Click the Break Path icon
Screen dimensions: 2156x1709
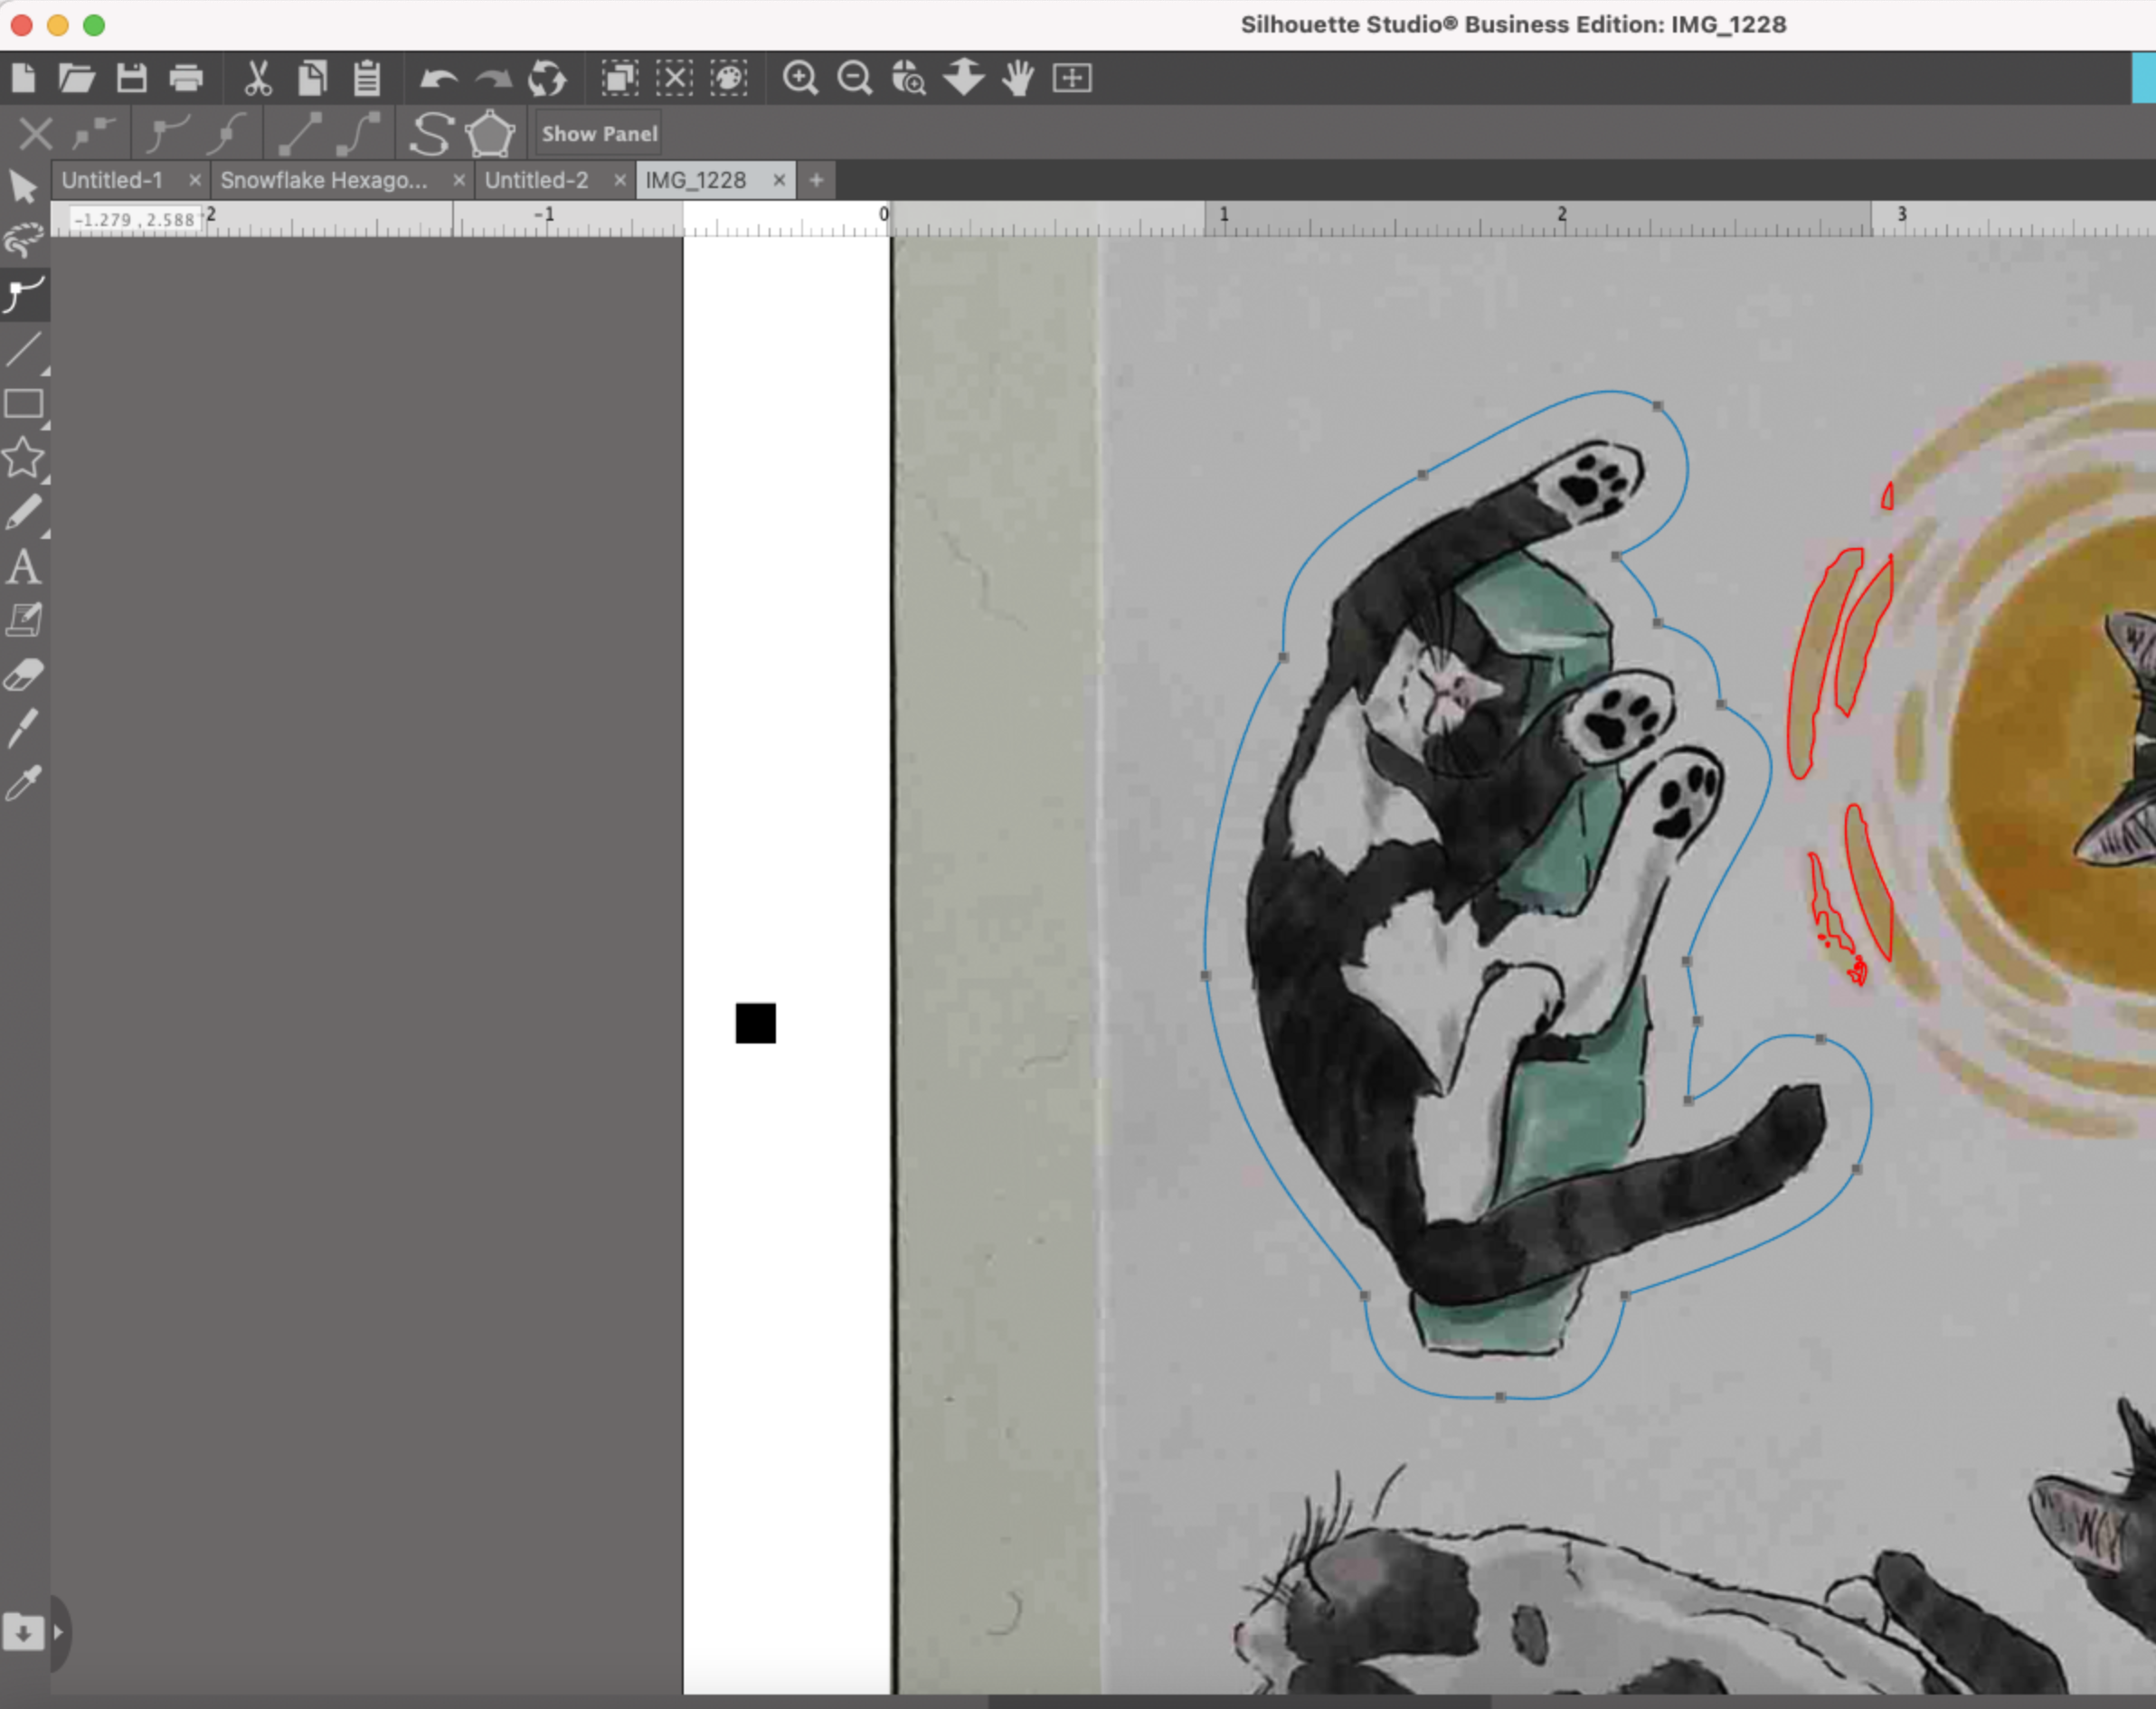tap(95, 133)
